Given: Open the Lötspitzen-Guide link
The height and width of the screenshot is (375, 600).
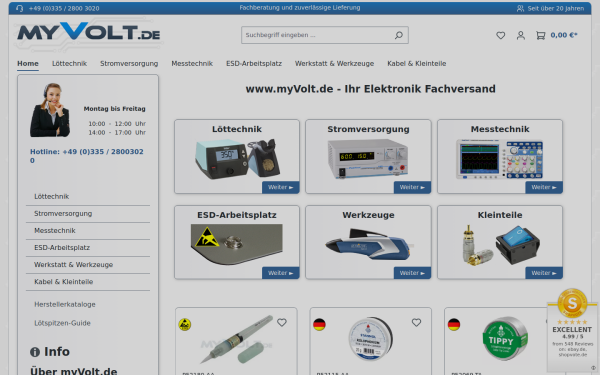Looking at the screenshot, I should [62, 323].
